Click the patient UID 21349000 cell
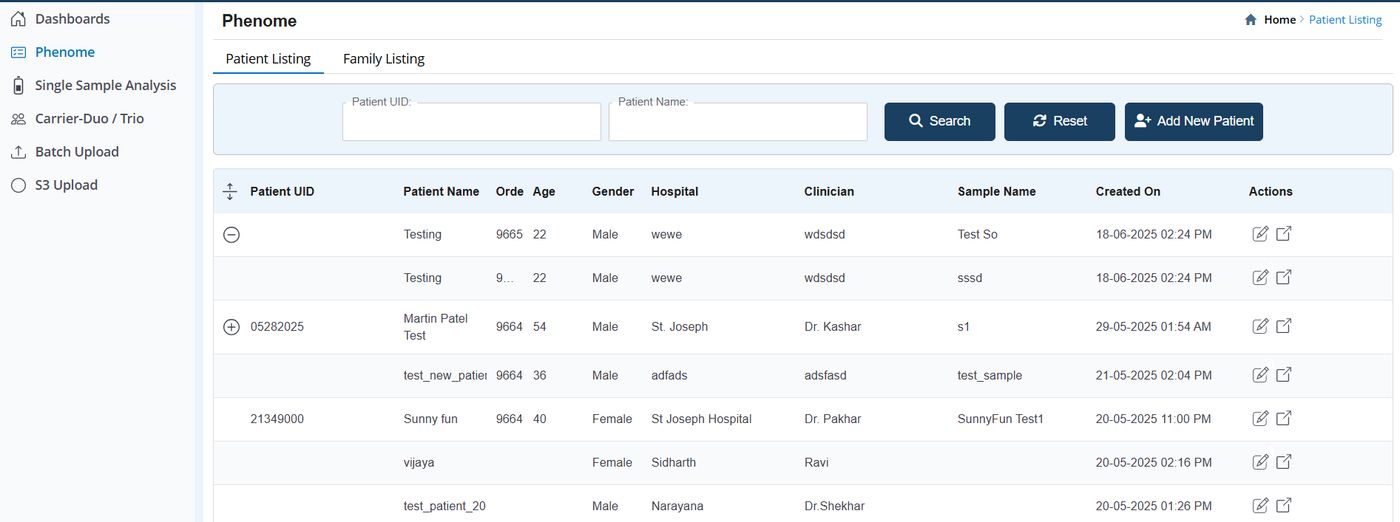Viewport: 1400px width, 522px height. pyautogui.click(x=277, y=419)
